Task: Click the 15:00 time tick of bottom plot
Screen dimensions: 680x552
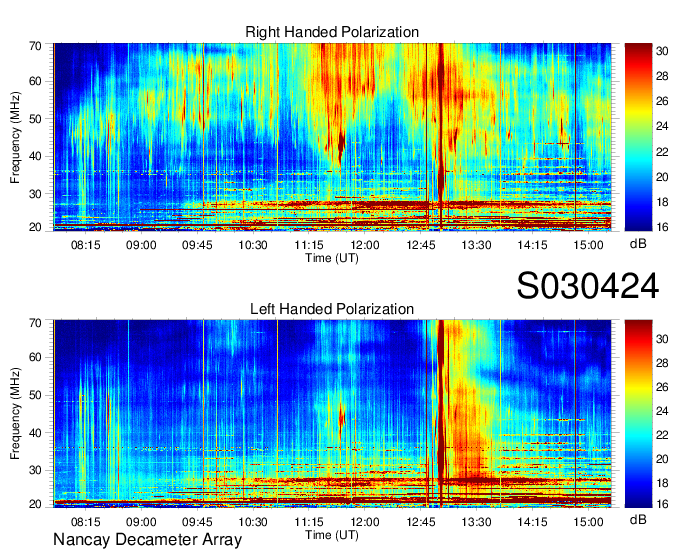Action: tap(588, 522)
